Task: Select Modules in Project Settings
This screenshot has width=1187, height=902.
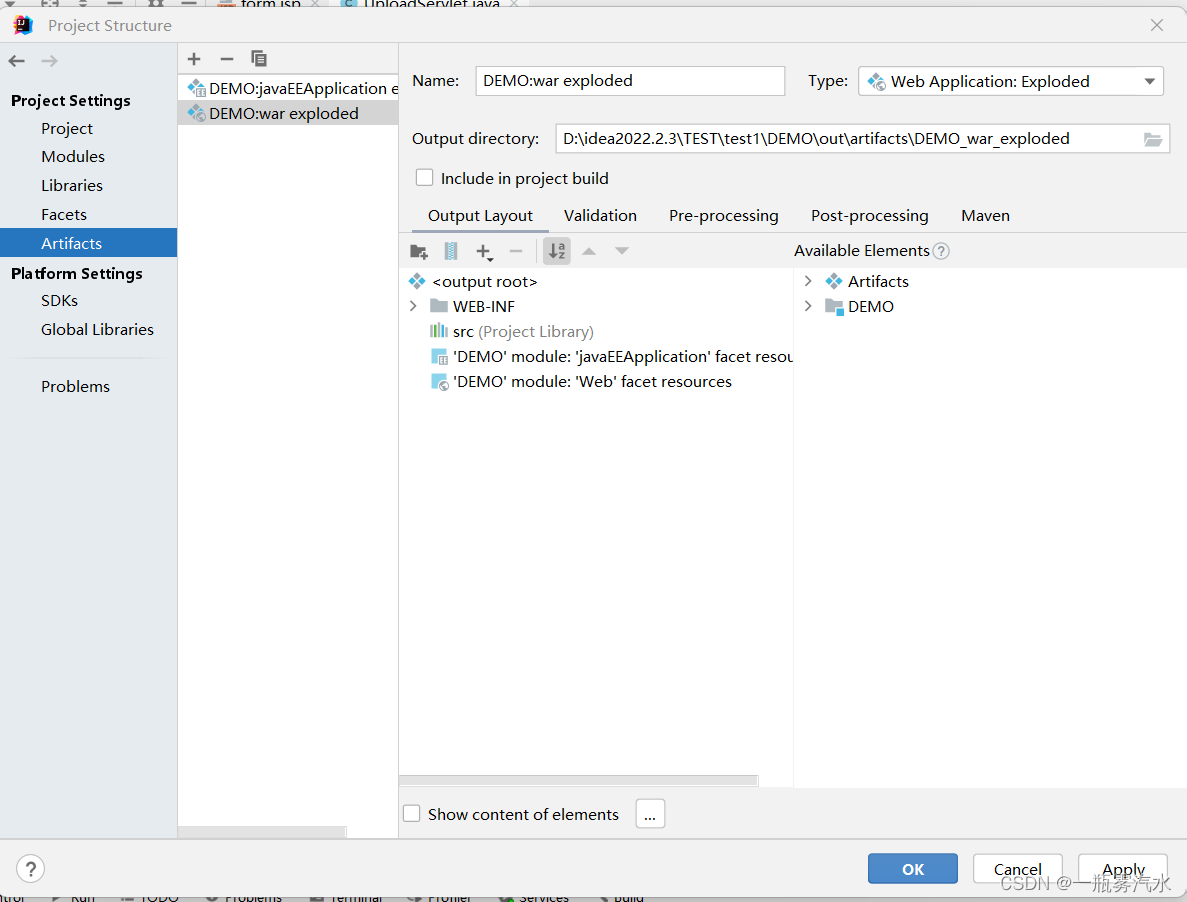Action: pos(73,157)
